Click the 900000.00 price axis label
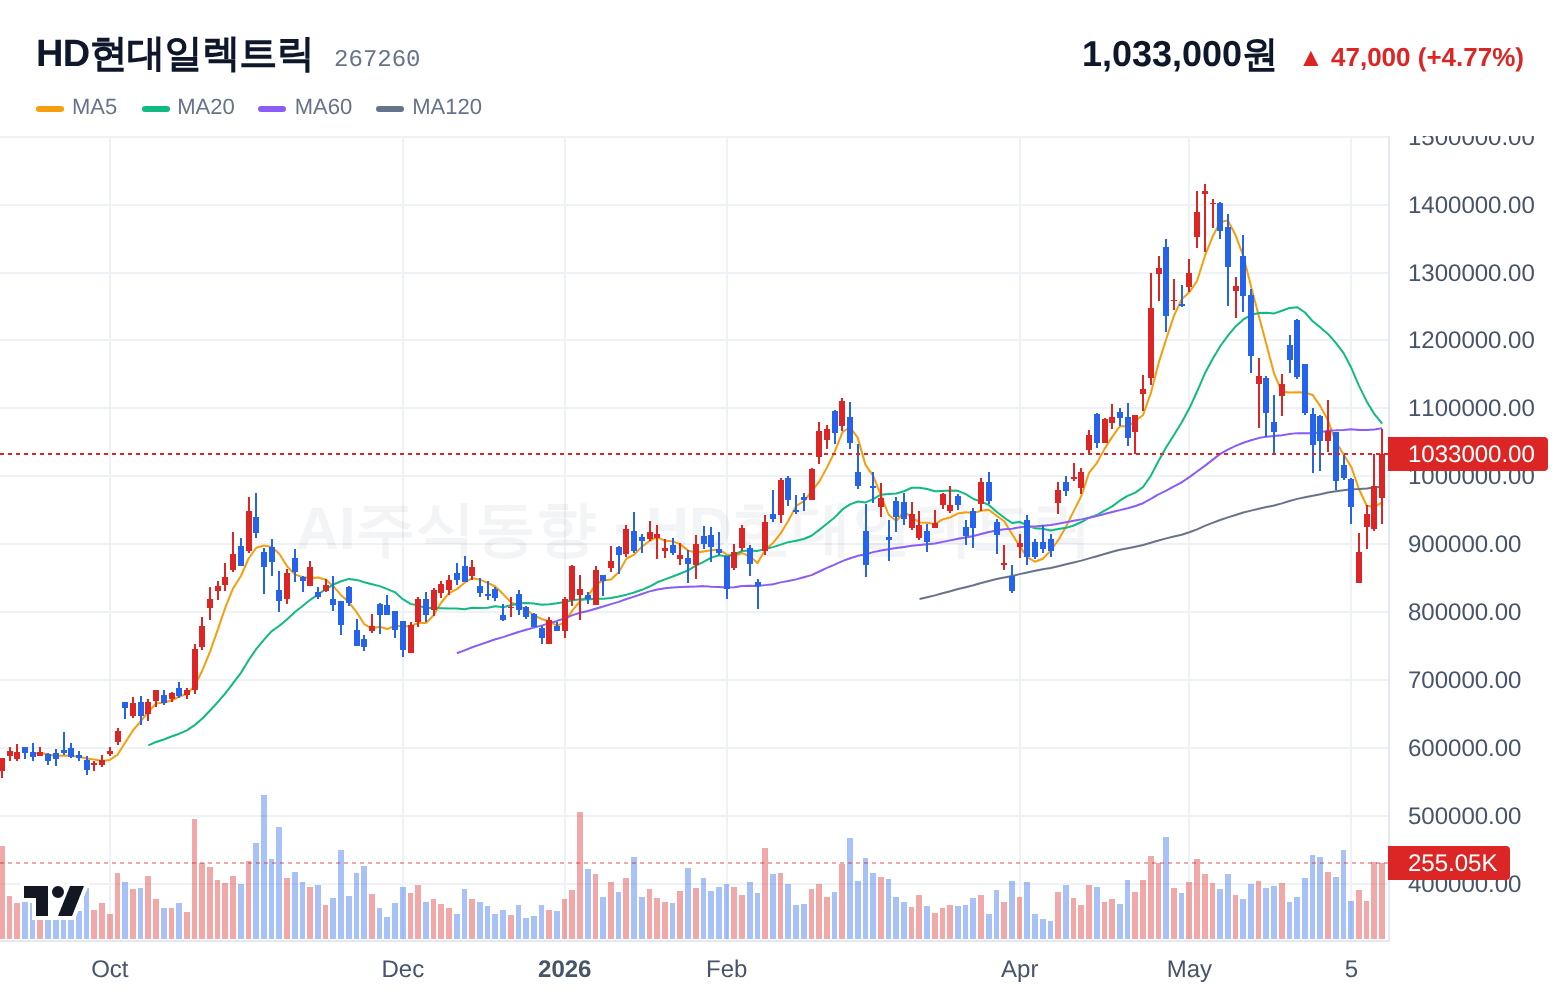The height and width of the screenshot is (996, 1560). pyautogui.click(x=1464, y=544)
